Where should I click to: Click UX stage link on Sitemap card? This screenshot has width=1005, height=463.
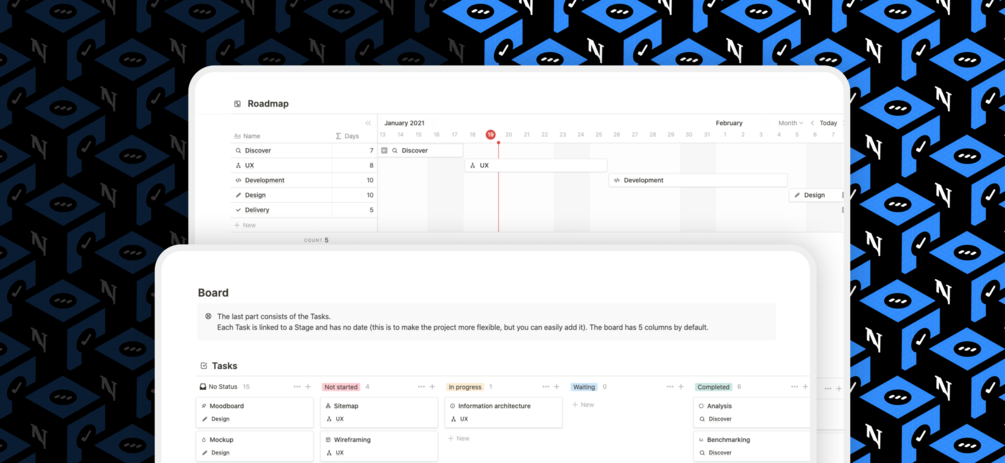click(335, 419)
